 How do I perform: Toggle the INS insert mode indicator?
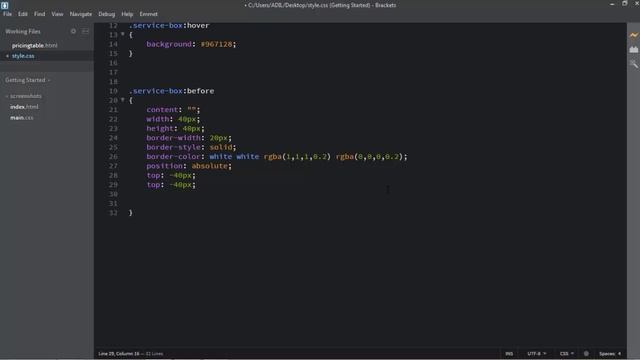(x=509, y=353)
